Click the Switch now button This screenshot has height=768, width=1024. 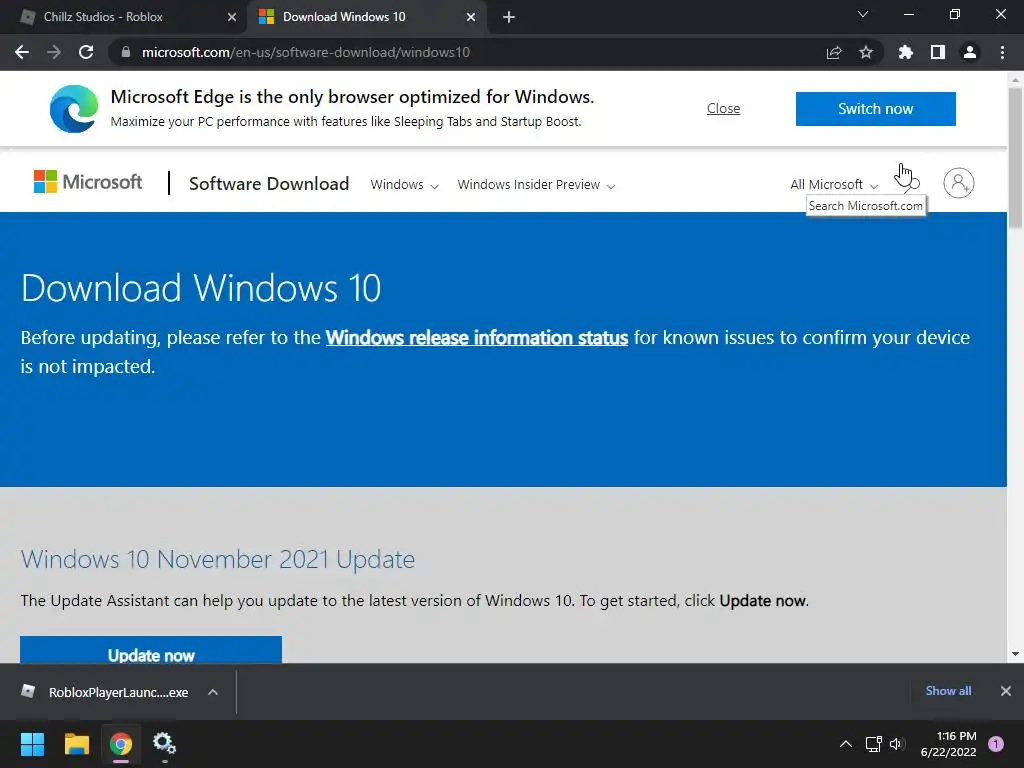click(x=876, y=108)
